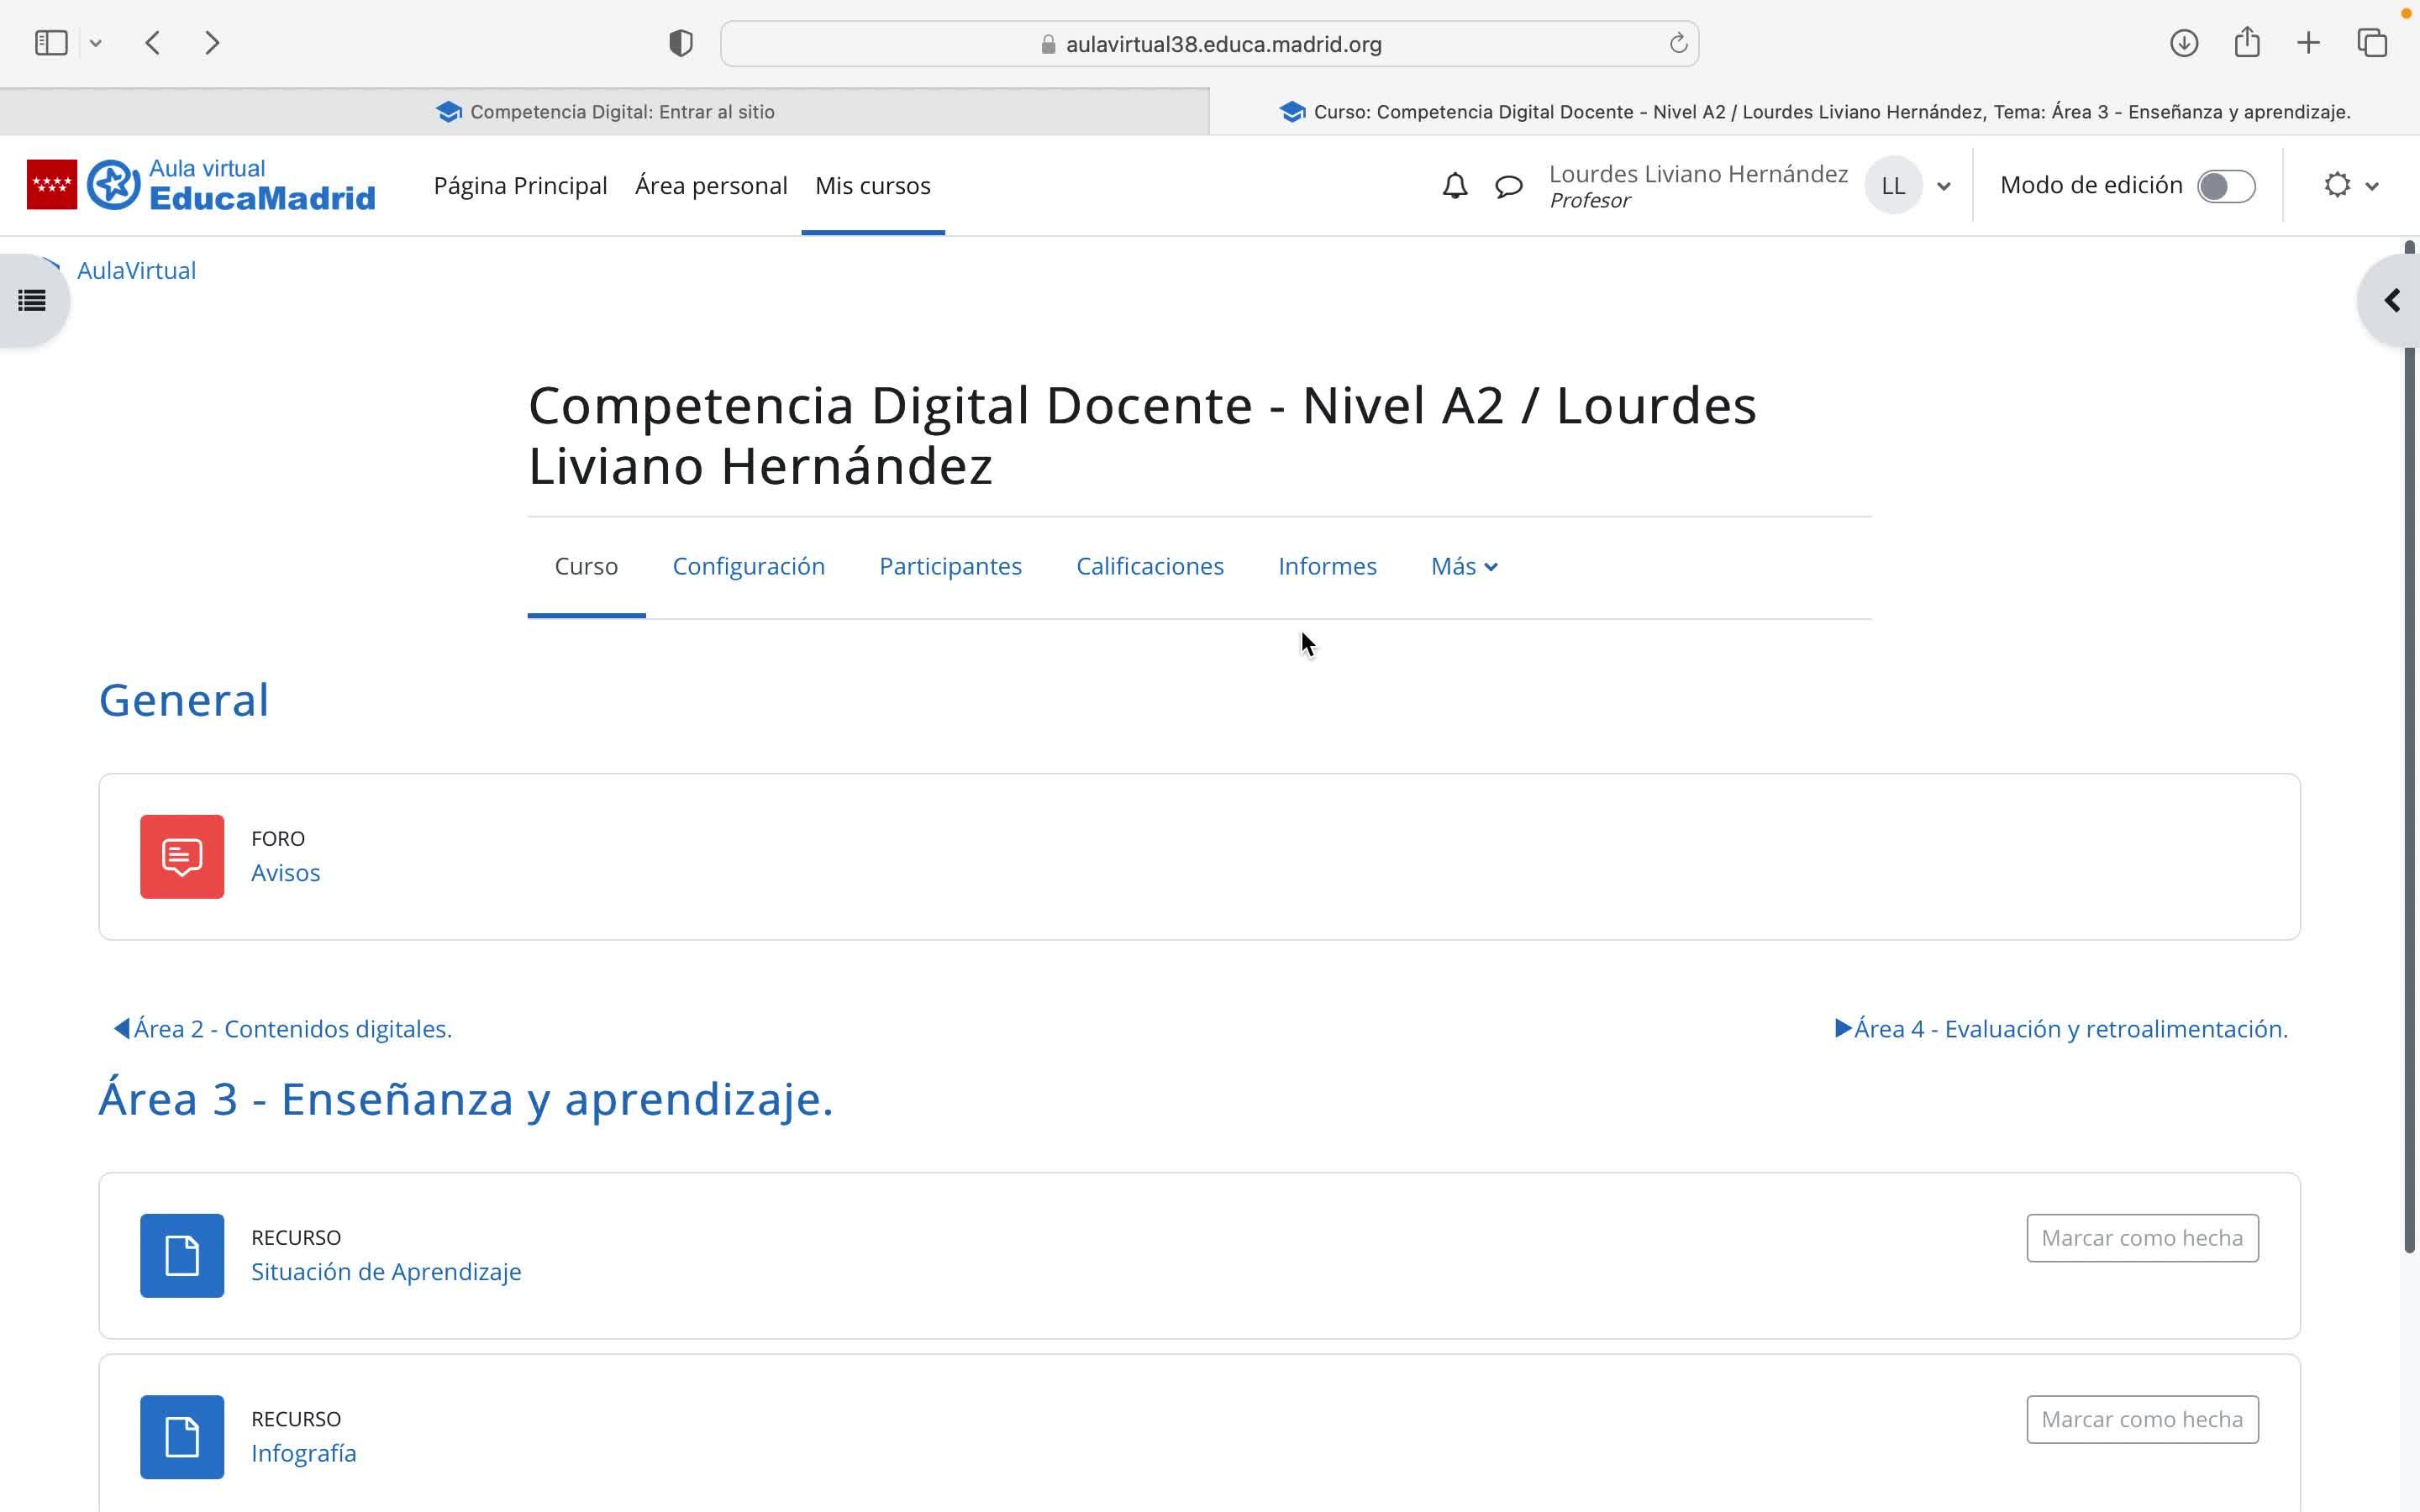
Task: Mark Situación de Aprendizaje as done
Action: click(2141, 1238)
